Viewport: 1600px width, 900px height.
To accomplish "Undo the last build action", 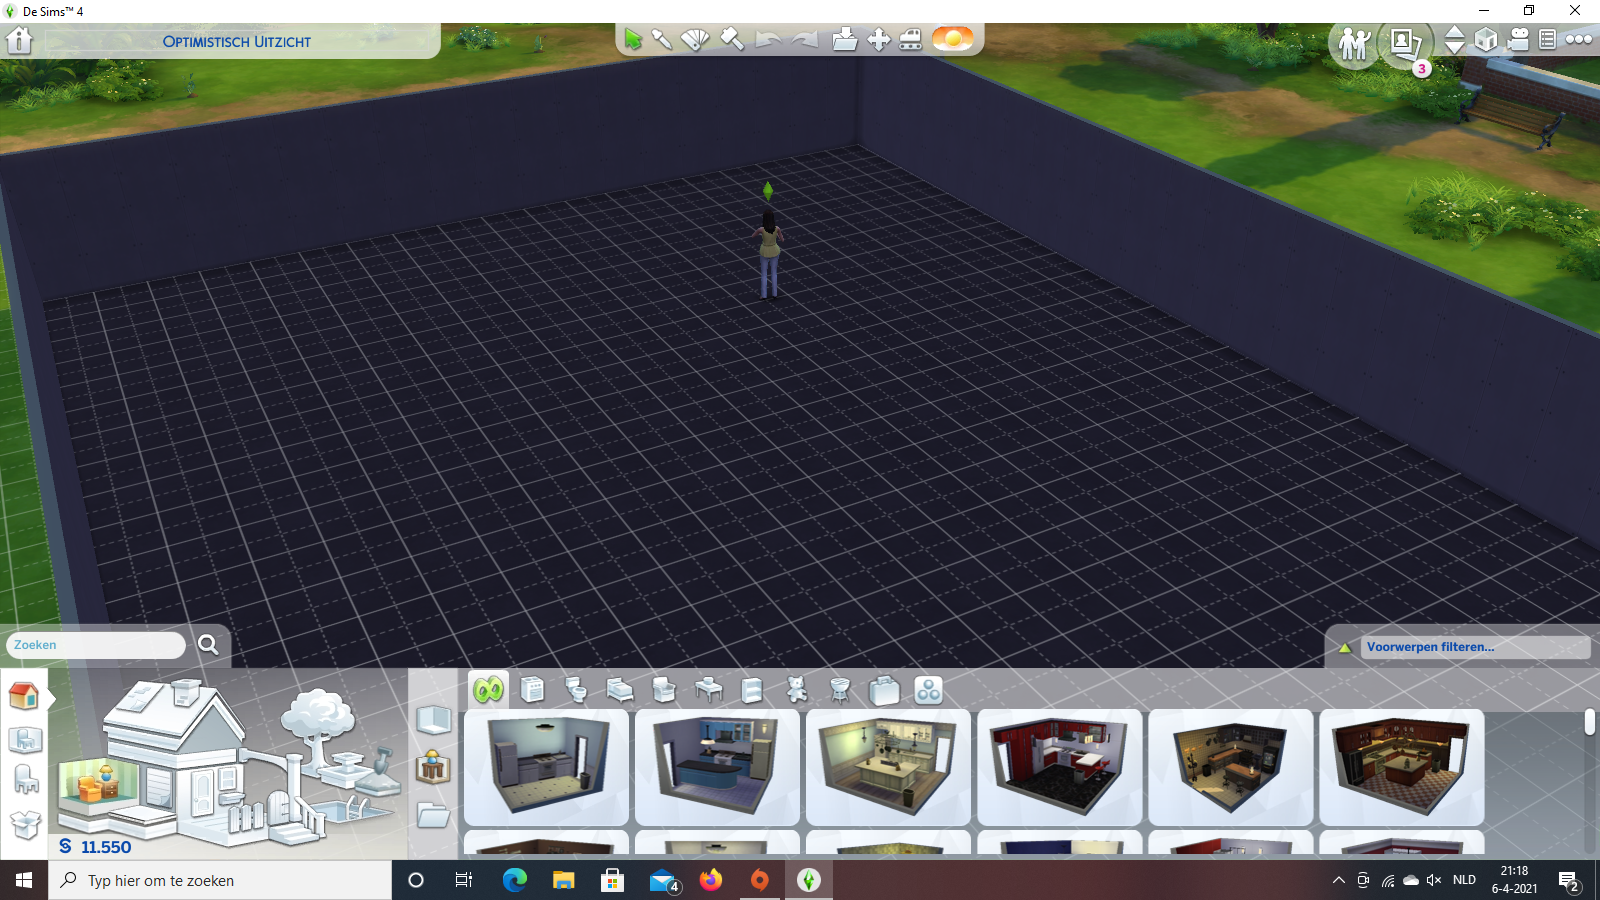I will [768, 40].
